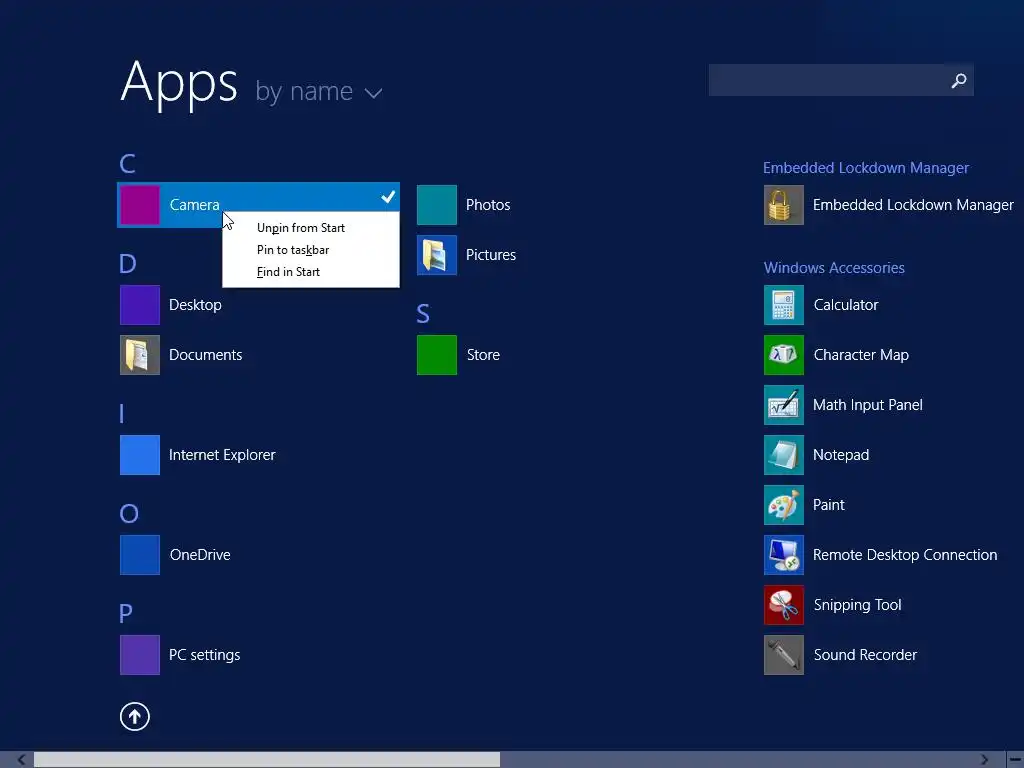Launch the Calculator icon
The image size is (1024, 768).
784,305
